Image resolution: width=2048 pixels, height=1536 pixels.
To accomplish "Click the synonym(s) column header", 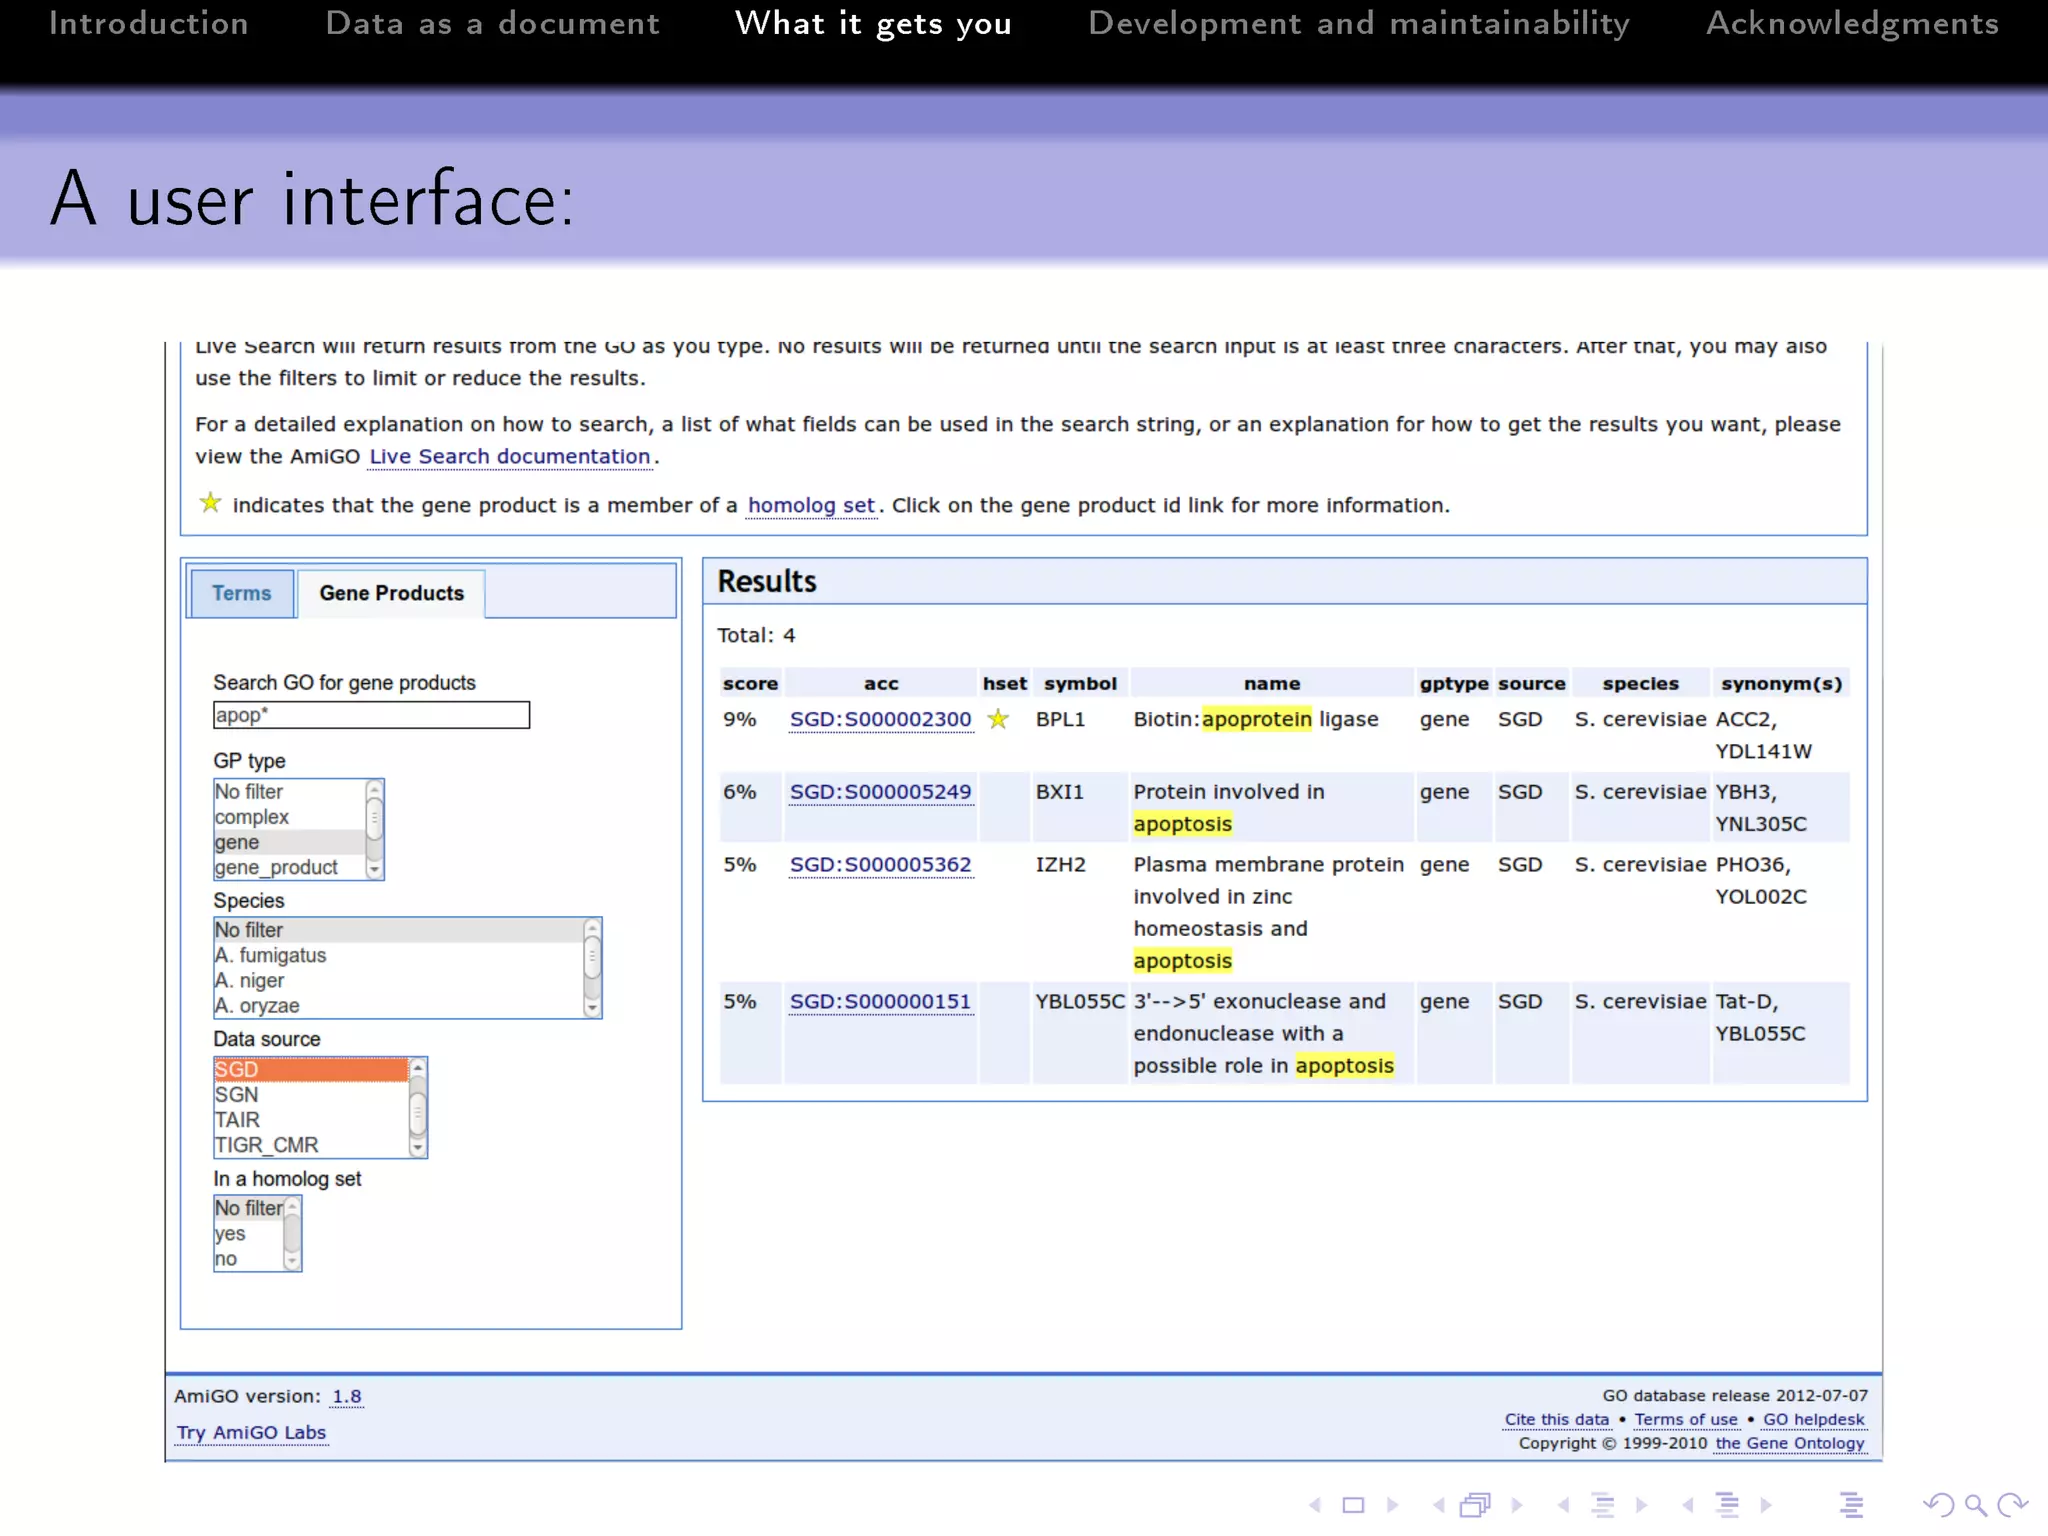I will (1781, 683).
